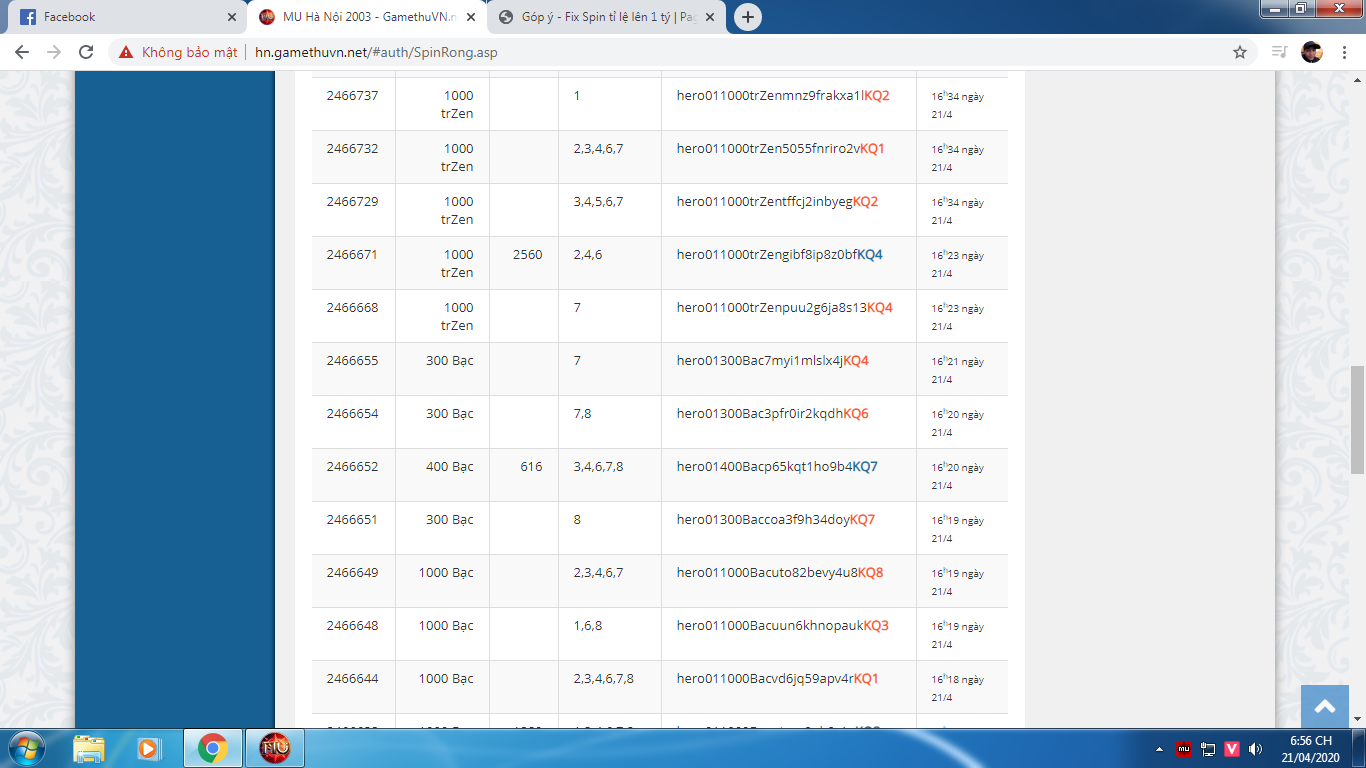Open the media control icon in toolbar
Viewport: 1366px width, 768px height.
click(1279, 52)
